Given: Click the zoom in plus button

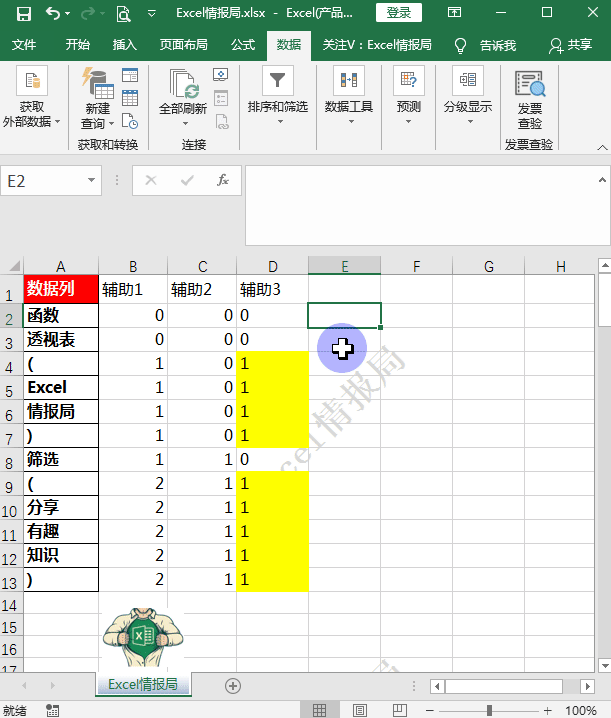Looking at the screenshot, I should click(x=547, y=710).
